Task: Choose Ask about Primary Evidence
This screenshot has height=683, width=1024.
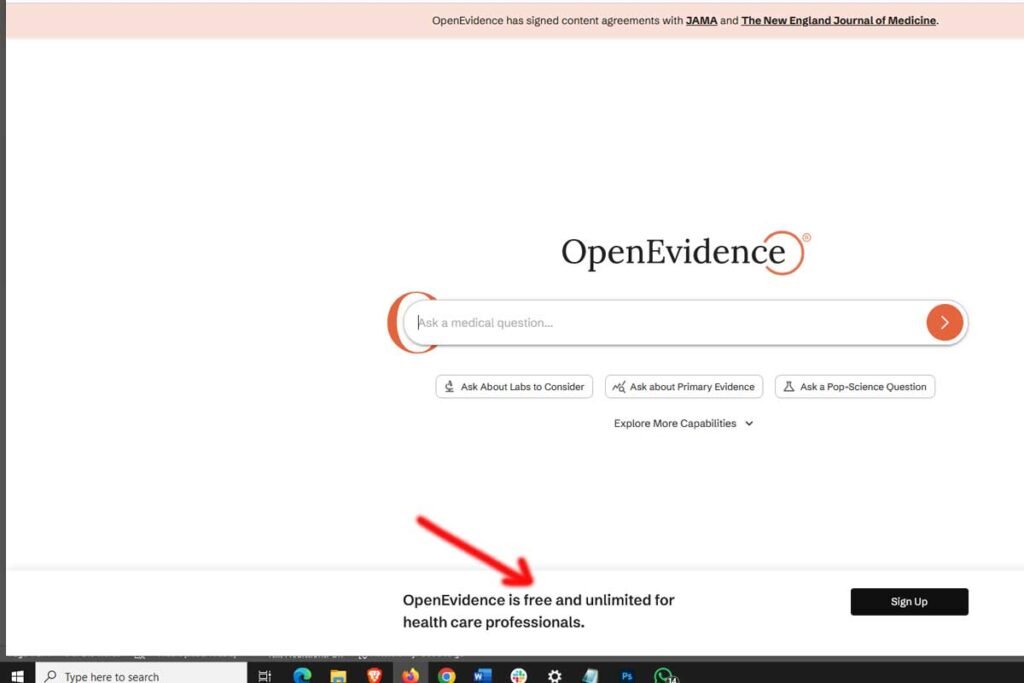Action: (x=684, y=387)
